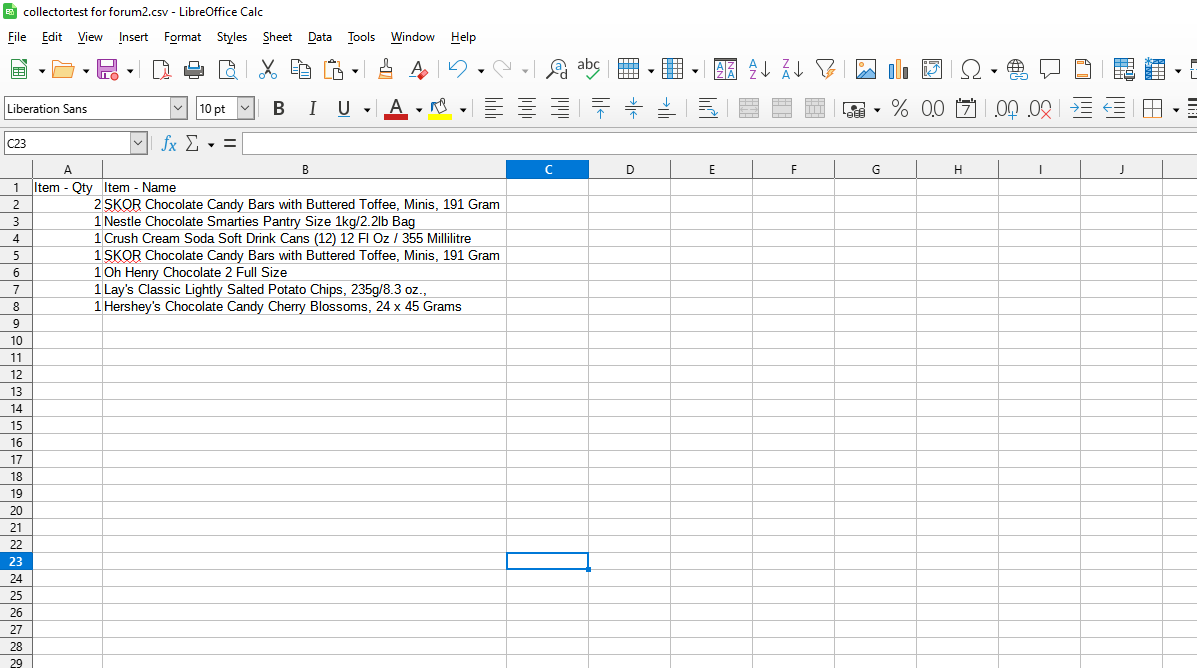Expand the Save options arrow
Screen dimensions: 1197x668
(130, 71)
